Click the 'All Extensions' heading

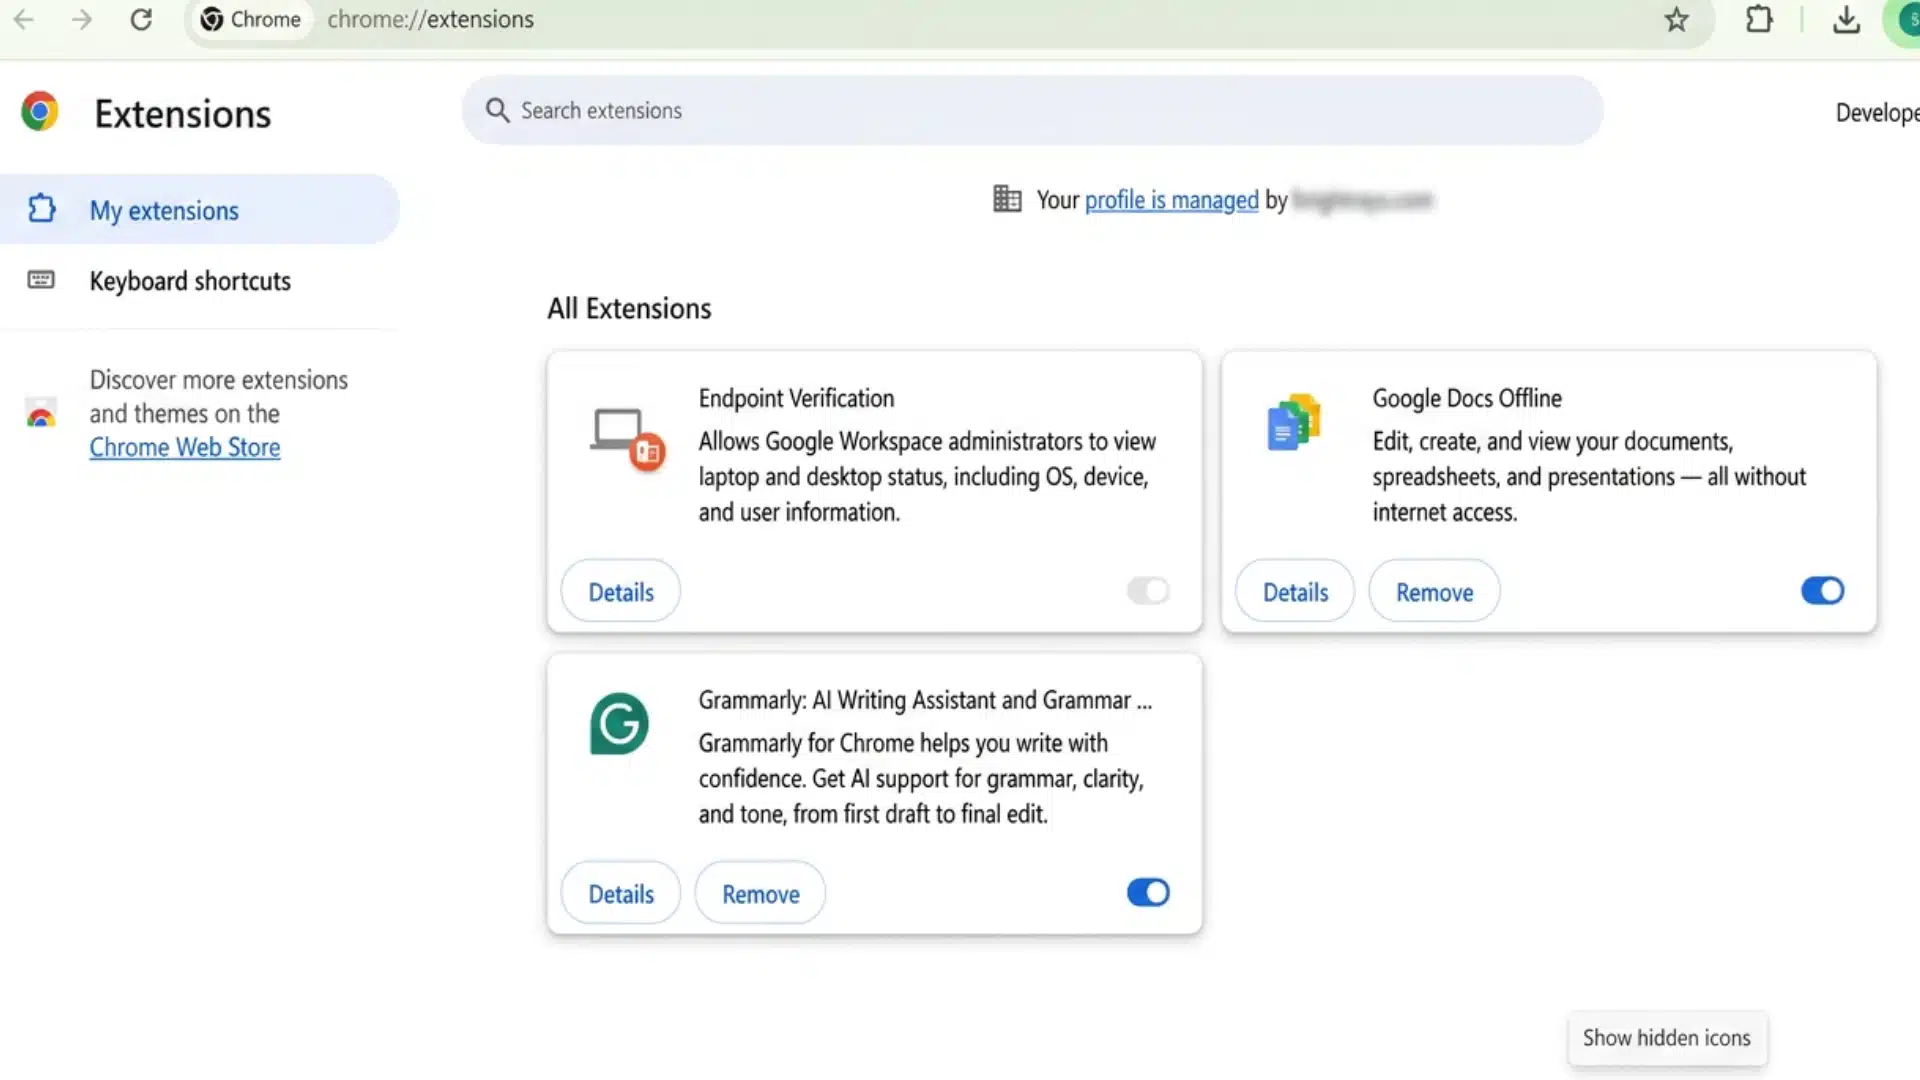pyautogui.click(x=629, y=308)
